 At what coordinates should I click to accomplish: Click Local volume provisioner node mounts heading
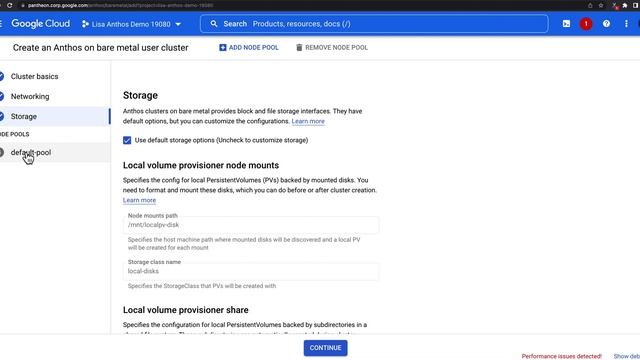[x=201, y=165]
